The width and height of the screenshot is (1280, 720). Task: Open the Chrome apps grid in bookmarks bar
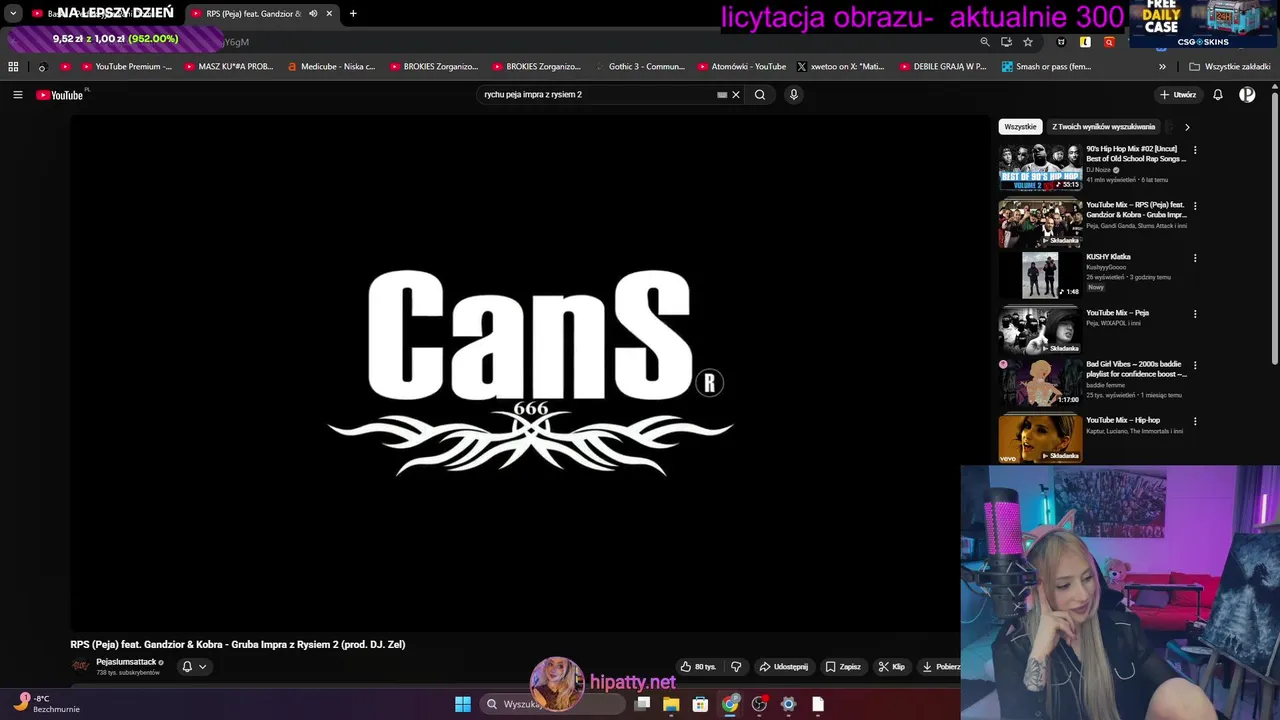click(x=13, y=67)
